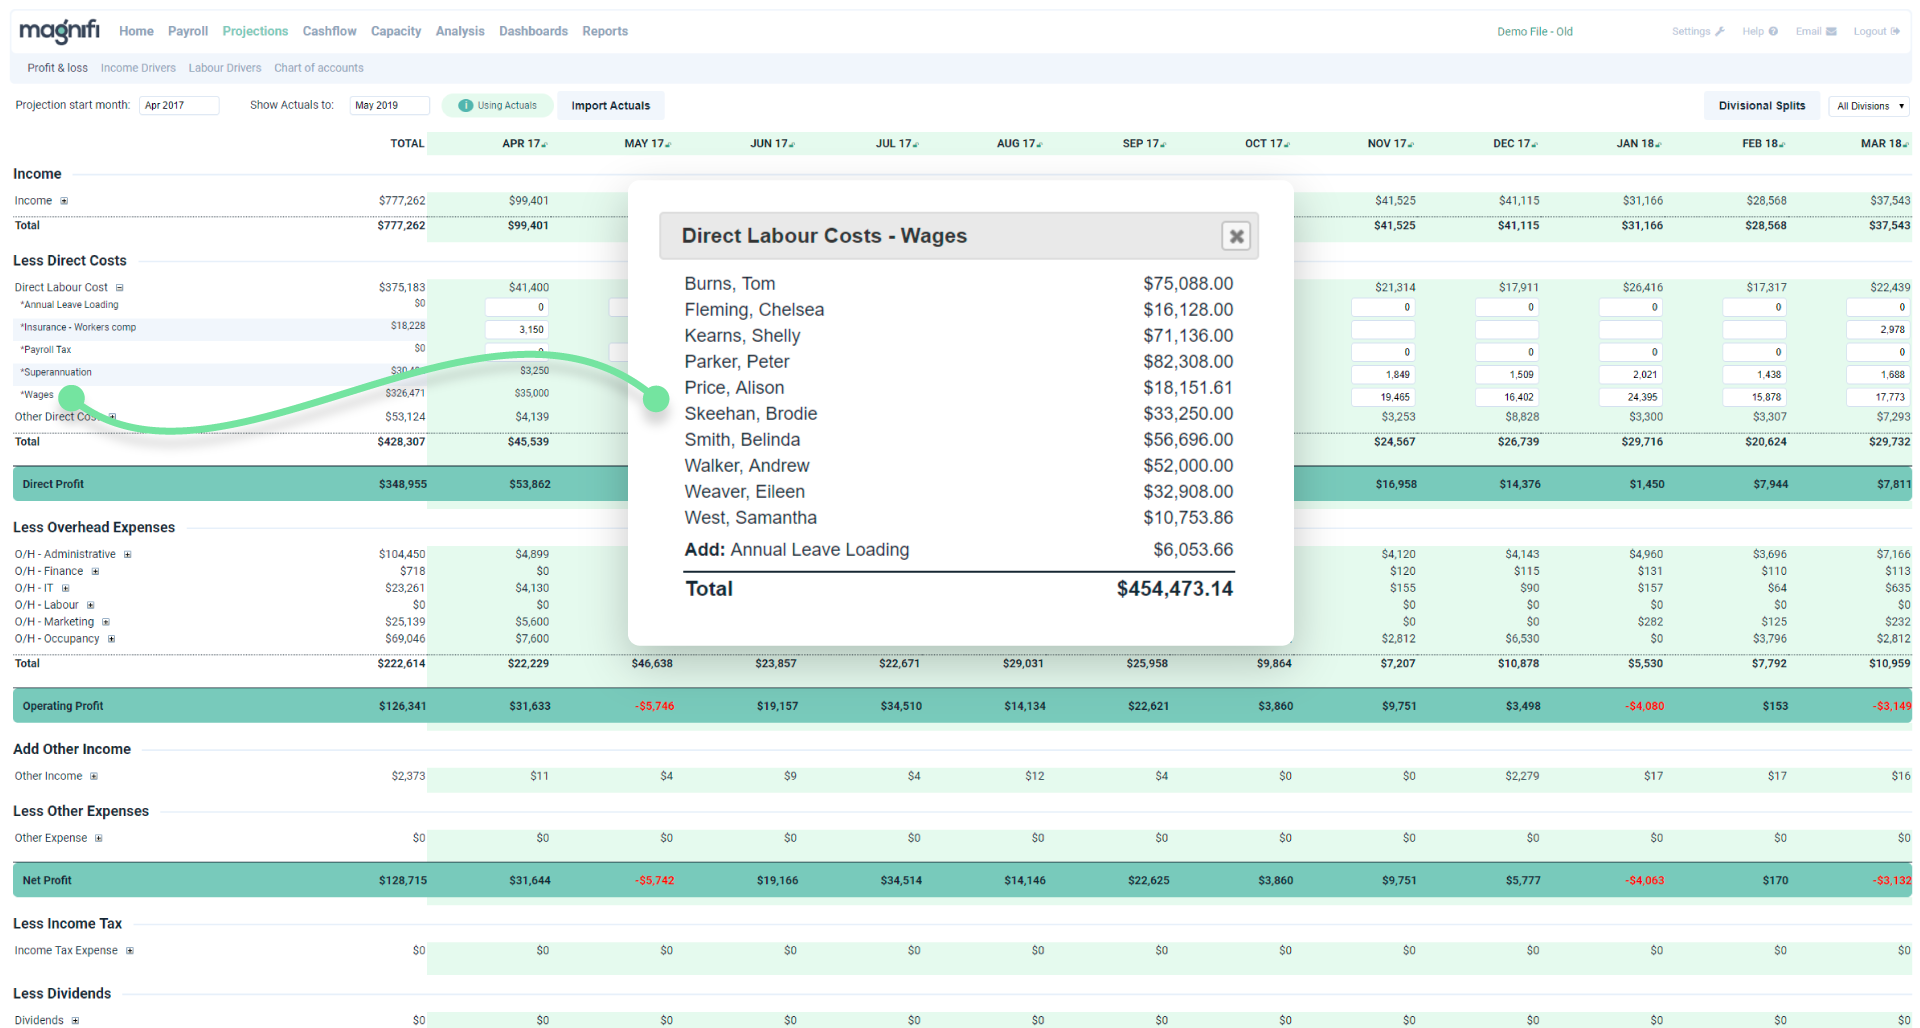This screenshot has height=1028, width=1920.
Task: Expand the O/H - Marketing details
Action: click(x=106, y=621)
